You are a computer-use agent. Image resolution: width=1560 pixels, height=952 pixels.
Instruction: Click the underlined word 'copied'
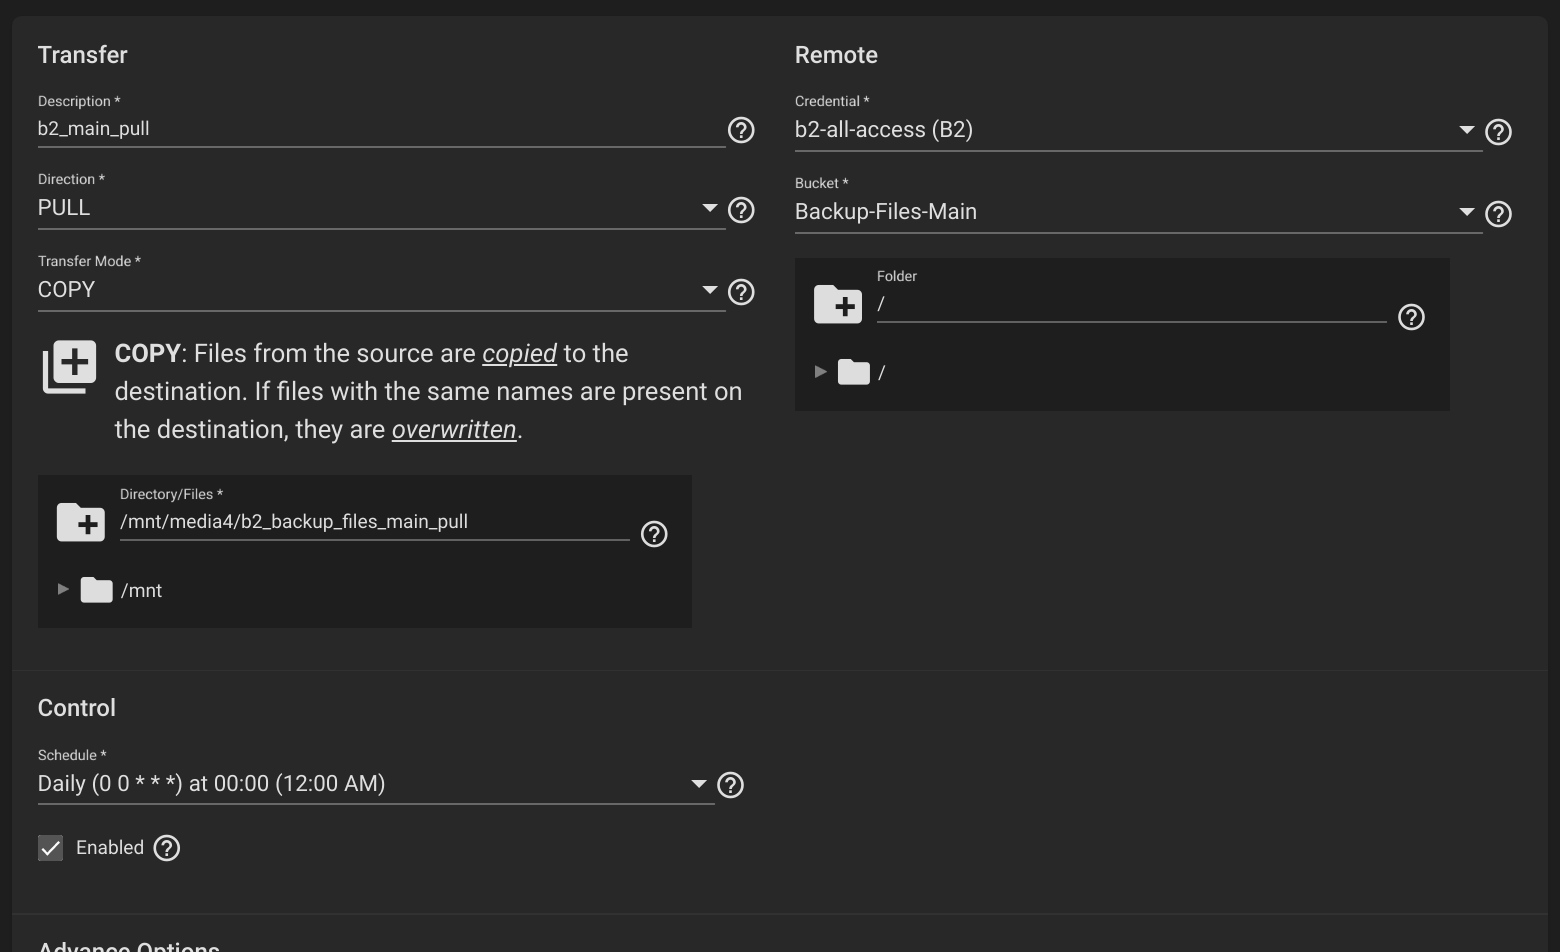pos(519,354)
